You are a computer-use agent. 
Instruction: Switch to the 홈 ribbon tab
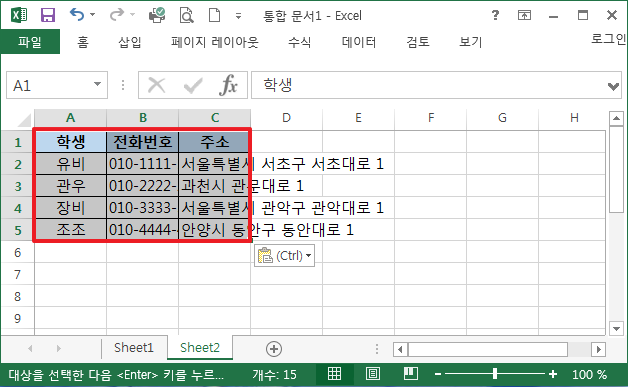83,42
